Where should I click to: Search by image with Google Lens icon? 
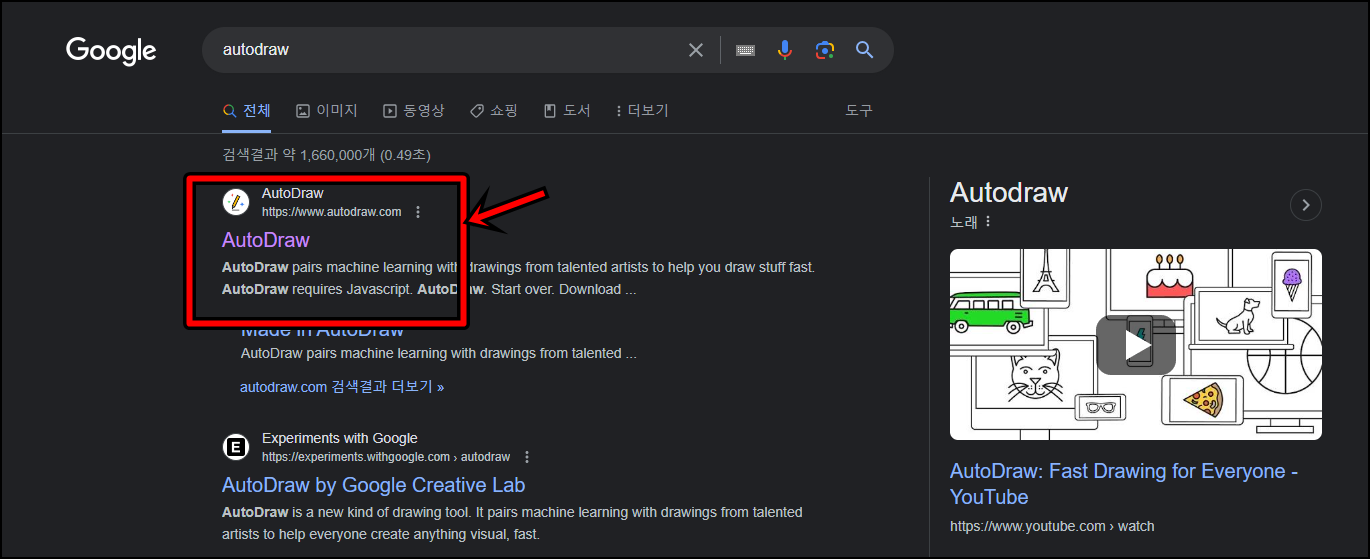825,50
